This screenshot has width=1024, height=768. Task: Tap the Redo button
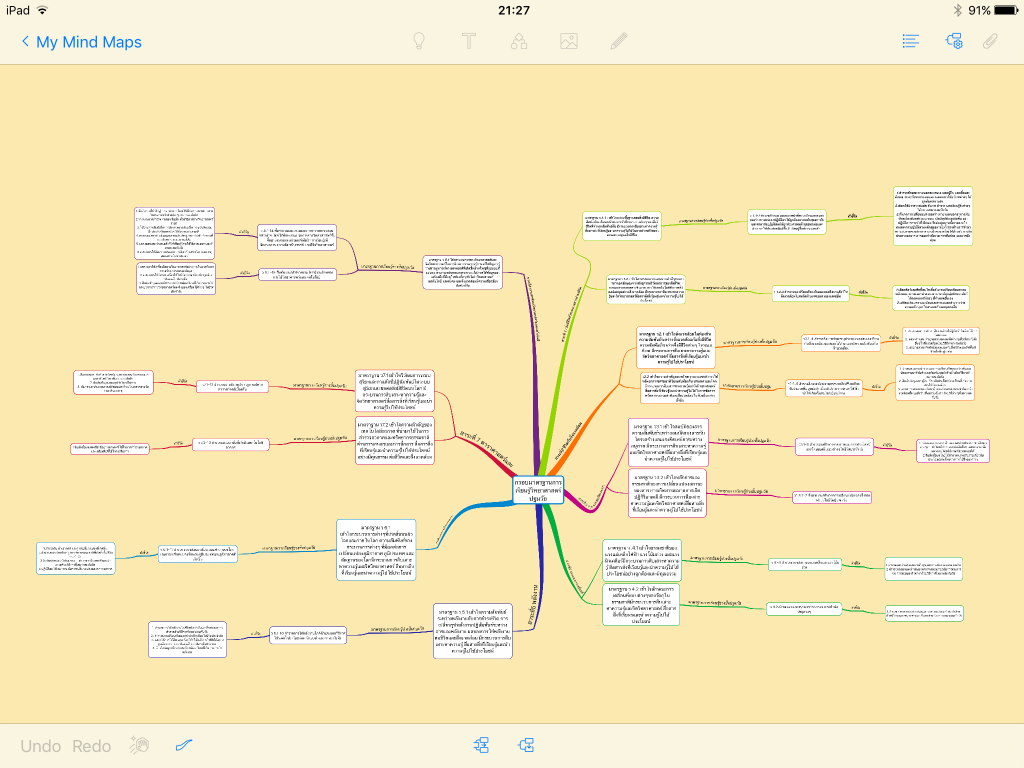(x=92, y=746)
